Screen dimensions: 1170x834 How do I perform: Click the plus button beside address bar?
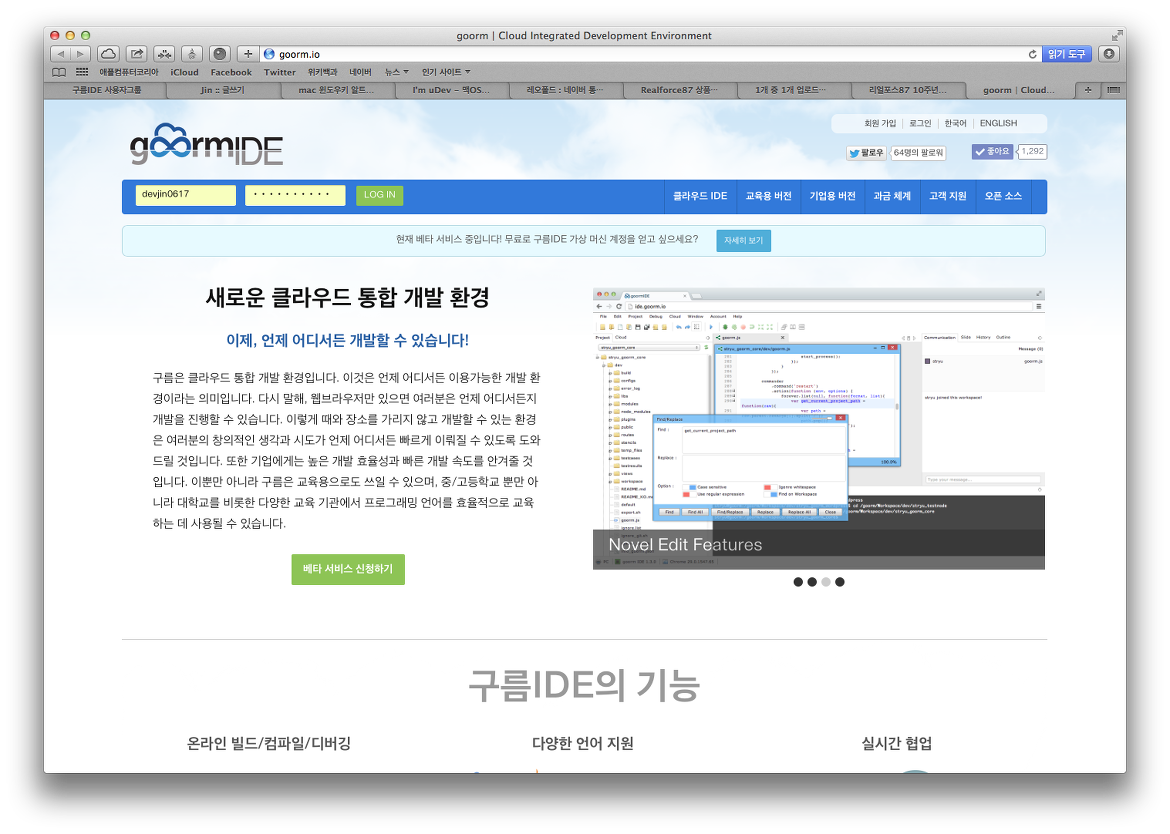248,54
